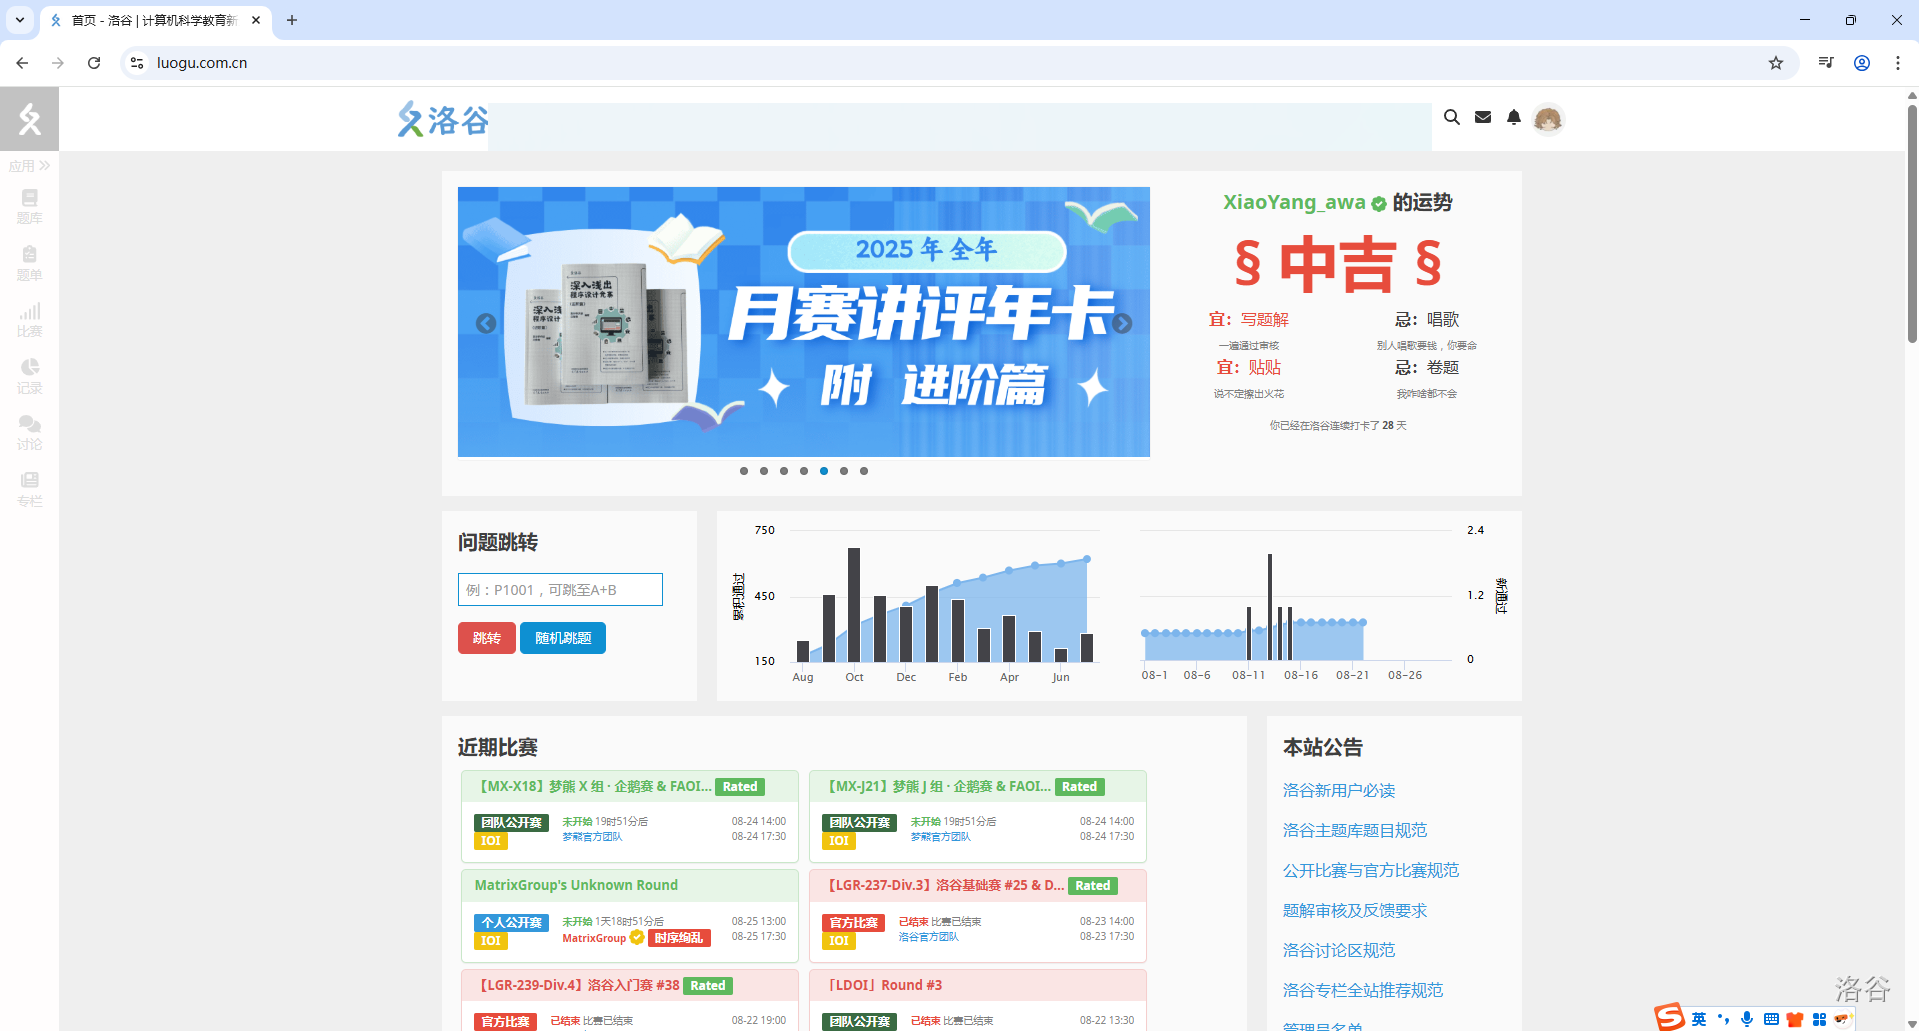Screen dimensions: 1919x1031
Task: Open 讨论 in the left sidebar
Action: click(29, 433)
